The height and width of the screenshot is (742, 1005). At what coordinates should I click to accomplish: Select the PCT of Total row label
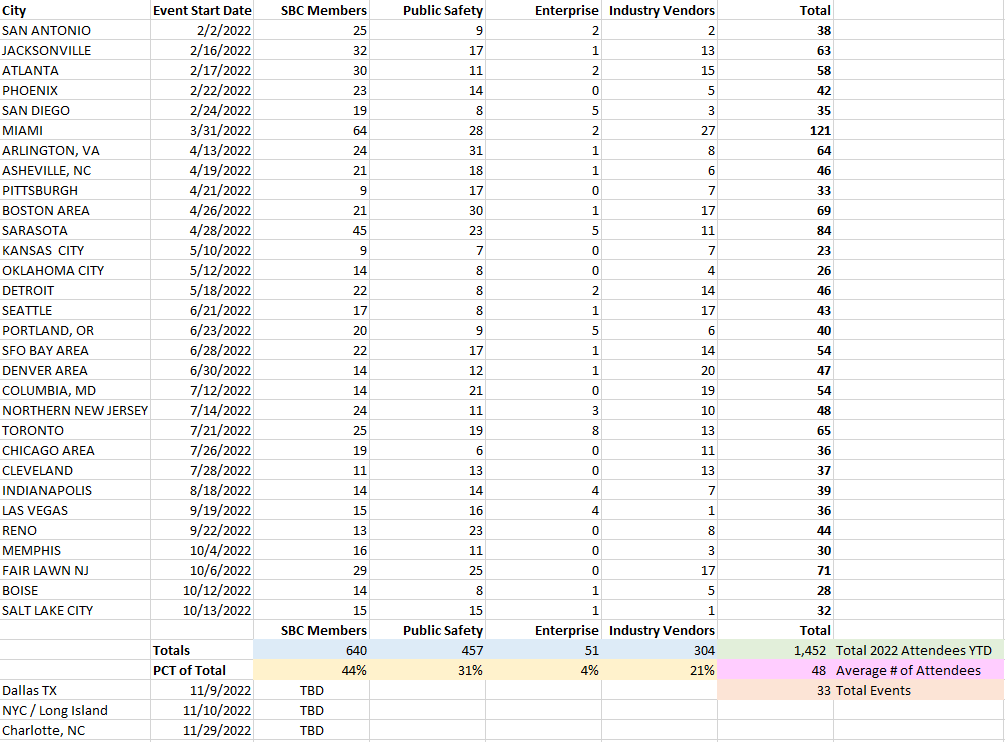[202, 670]
